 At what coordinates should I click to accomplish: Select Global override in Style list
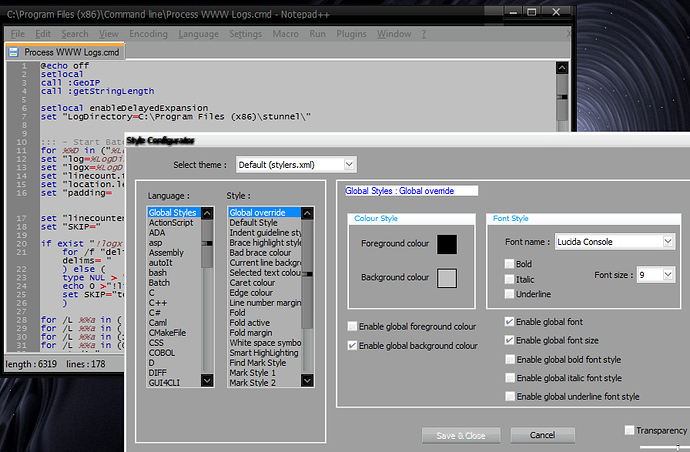click(x=264, y=213)
